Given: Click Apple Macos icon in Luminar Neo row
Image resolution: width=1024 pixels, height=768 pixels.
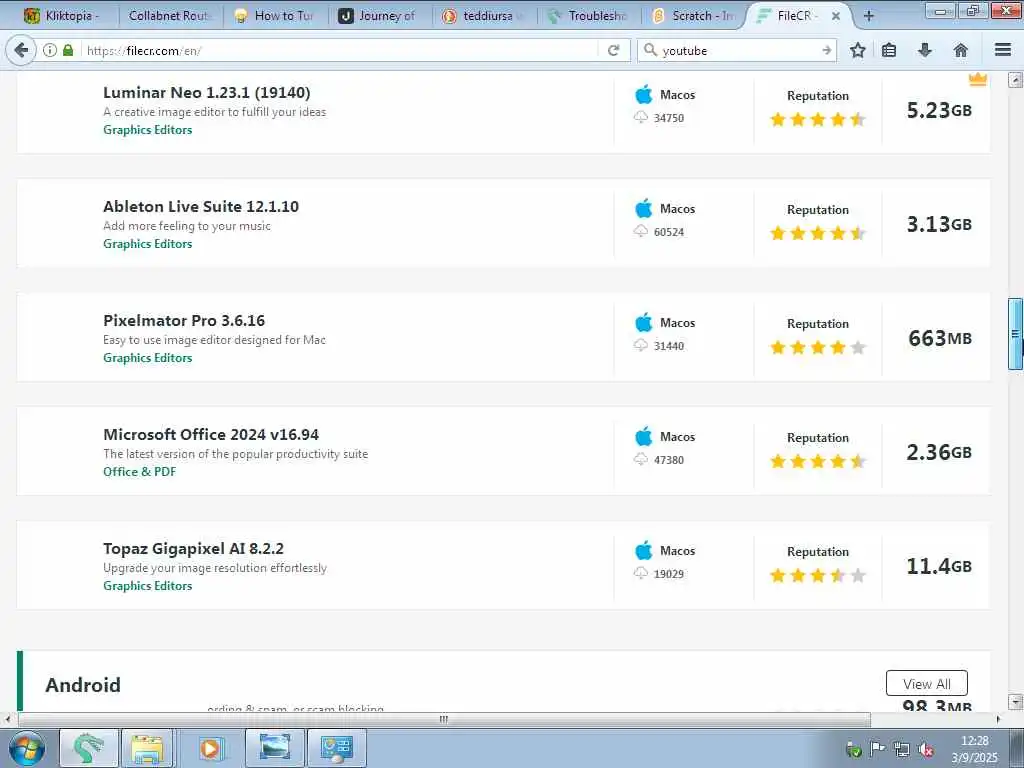Looking at the screenshot, I should pos(643,95).
